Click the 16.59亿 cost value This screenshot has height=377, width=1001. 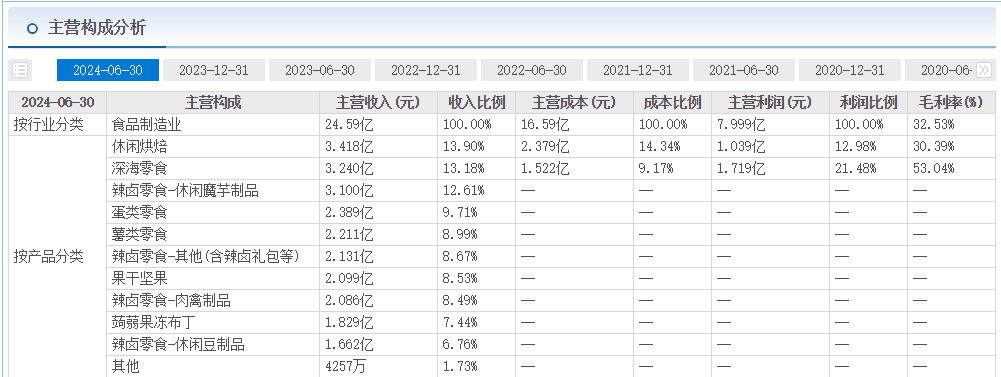pyautogui.click(x=545, y=124)
